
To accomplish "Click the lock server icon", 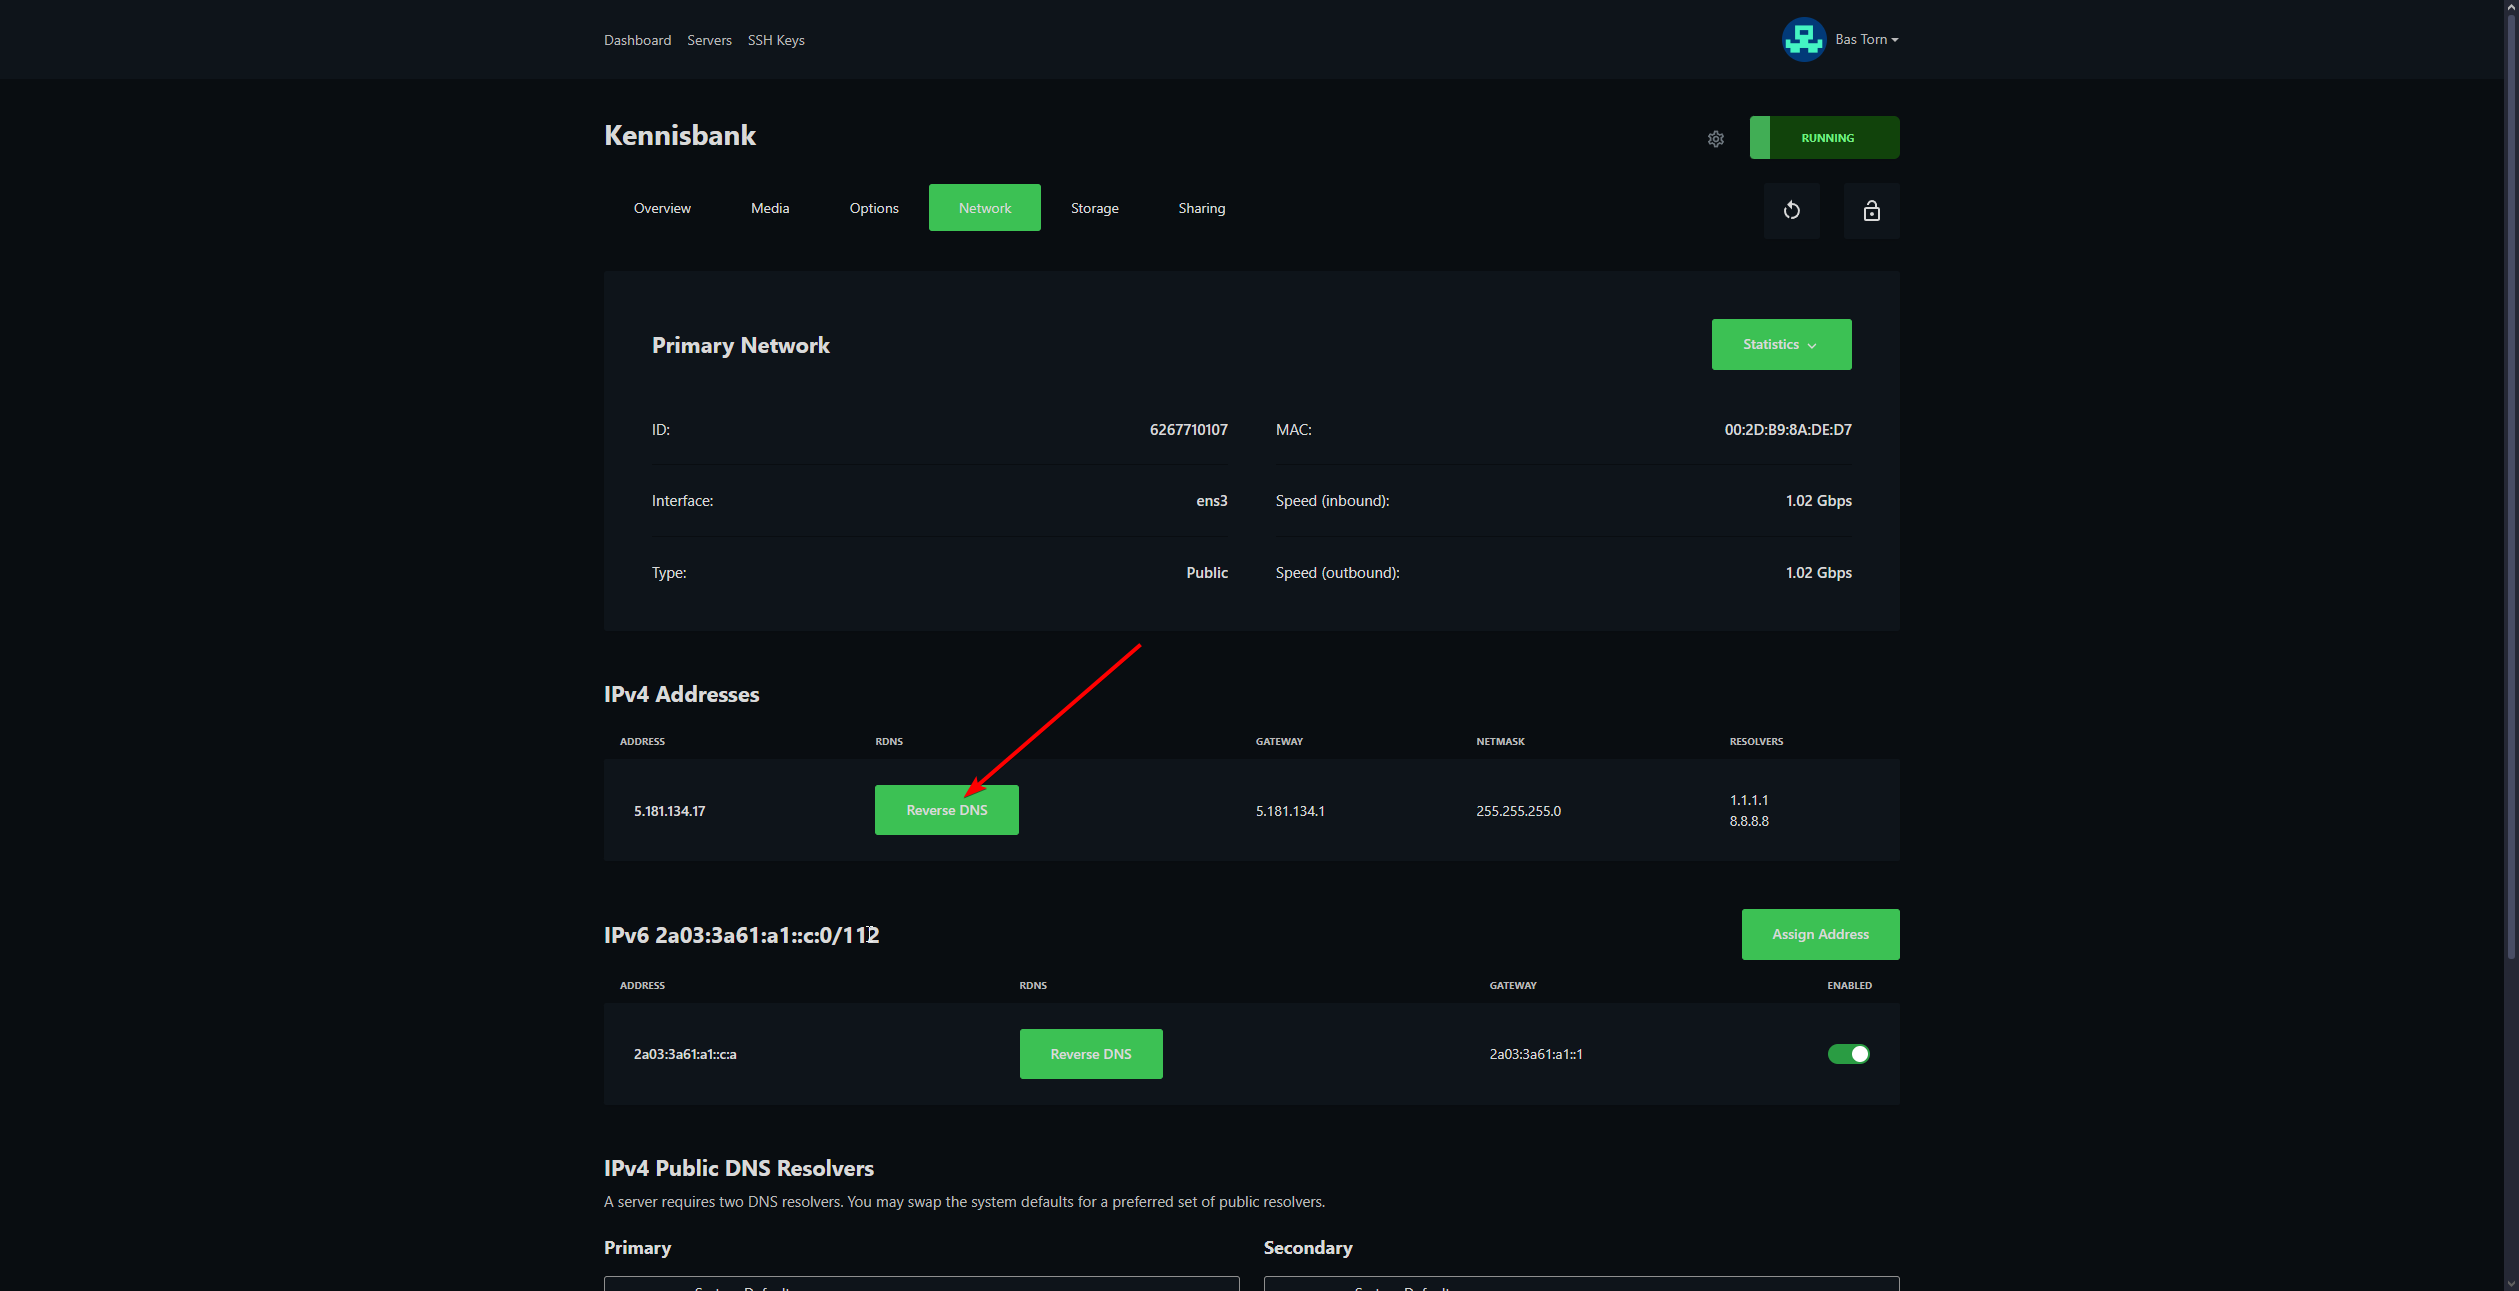I will (x=1871, y=210).
